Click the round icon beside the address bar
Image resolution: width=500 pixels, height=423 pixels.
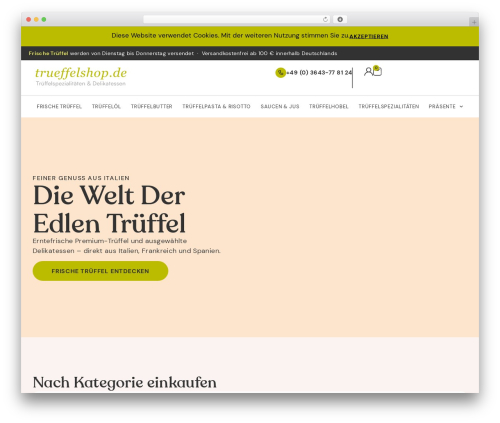[340, 19]
